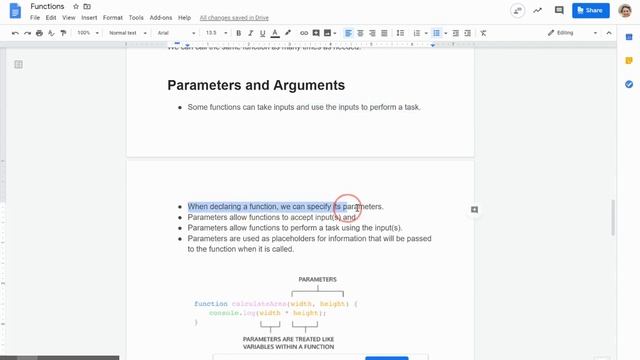Screen dimensions: 640x360
Task: Open the Add-ons menu
Action: (x=161, y=18)
